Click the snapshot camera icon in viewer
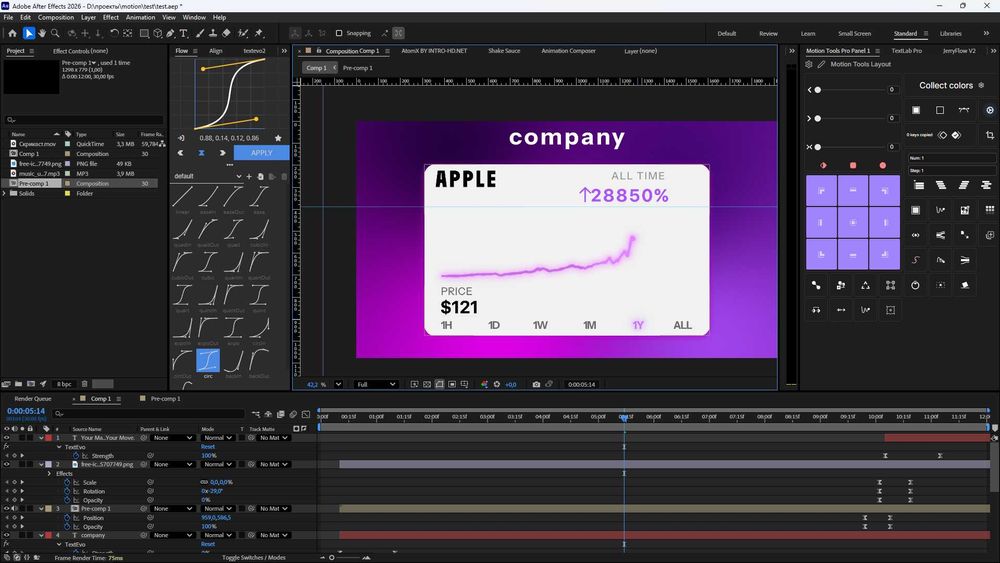Screen dimensions: 1000x563 536,384
